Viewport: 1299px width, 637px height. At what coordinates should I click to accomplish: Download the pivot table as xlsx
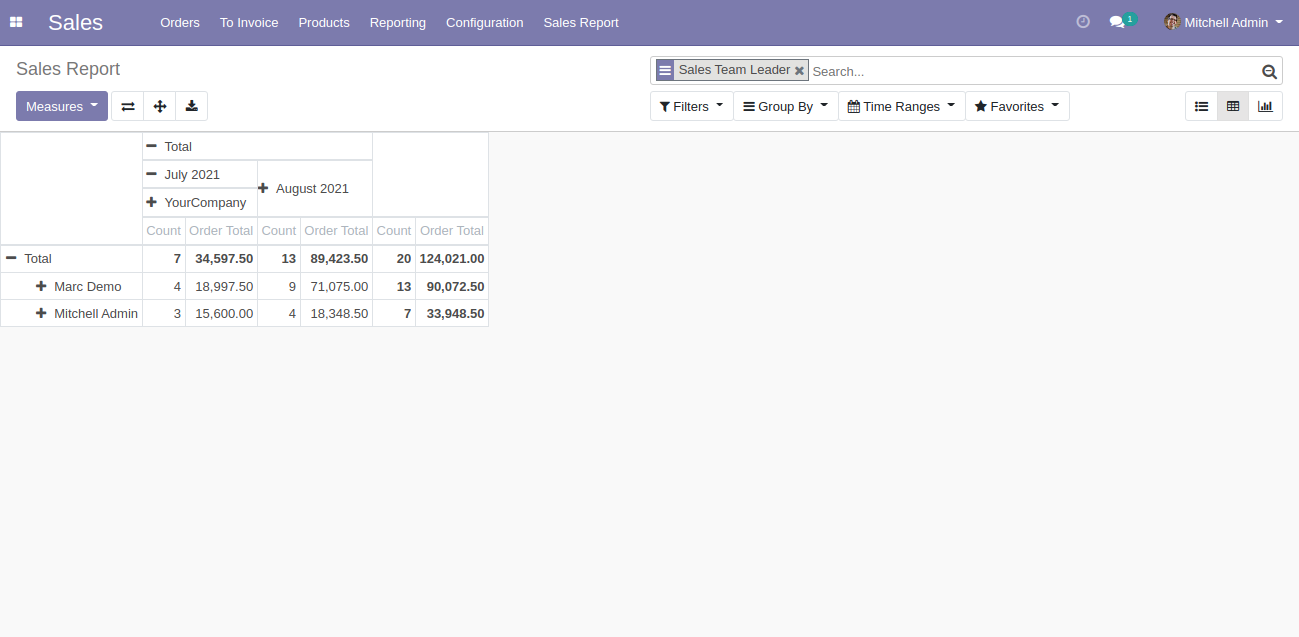click(x=192, y=106)
